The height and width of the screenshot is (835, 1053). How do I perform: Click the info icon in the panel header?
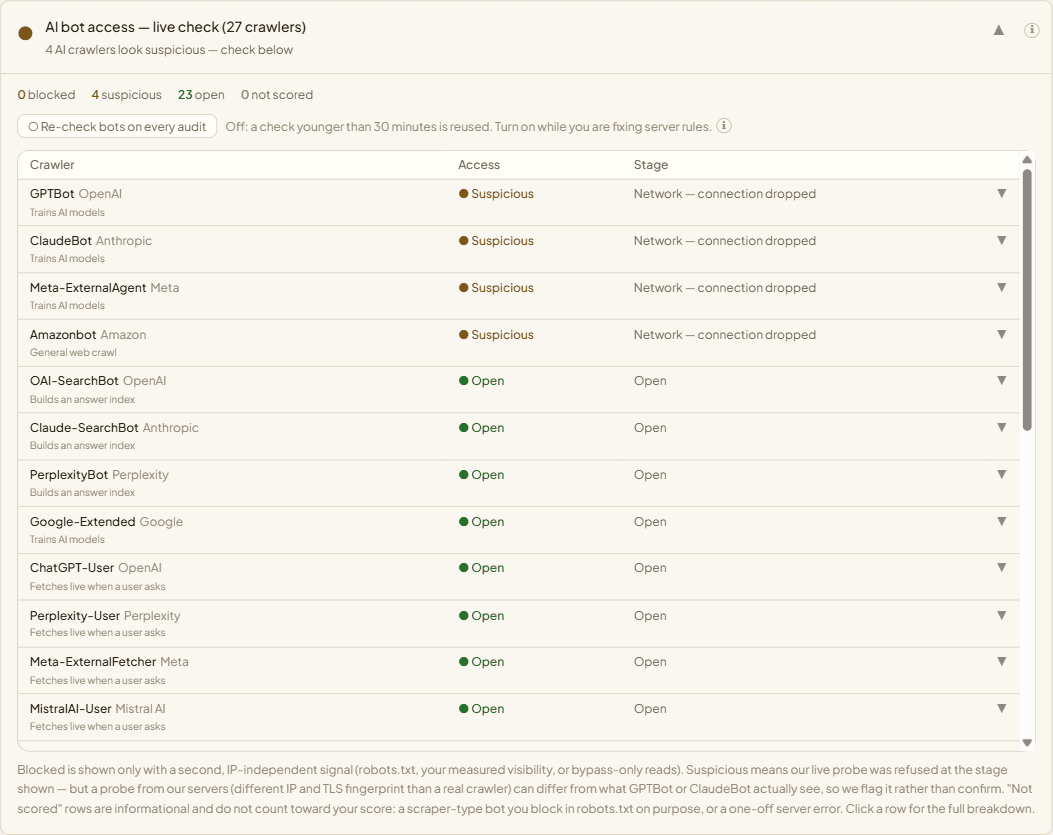[1032, 30]
